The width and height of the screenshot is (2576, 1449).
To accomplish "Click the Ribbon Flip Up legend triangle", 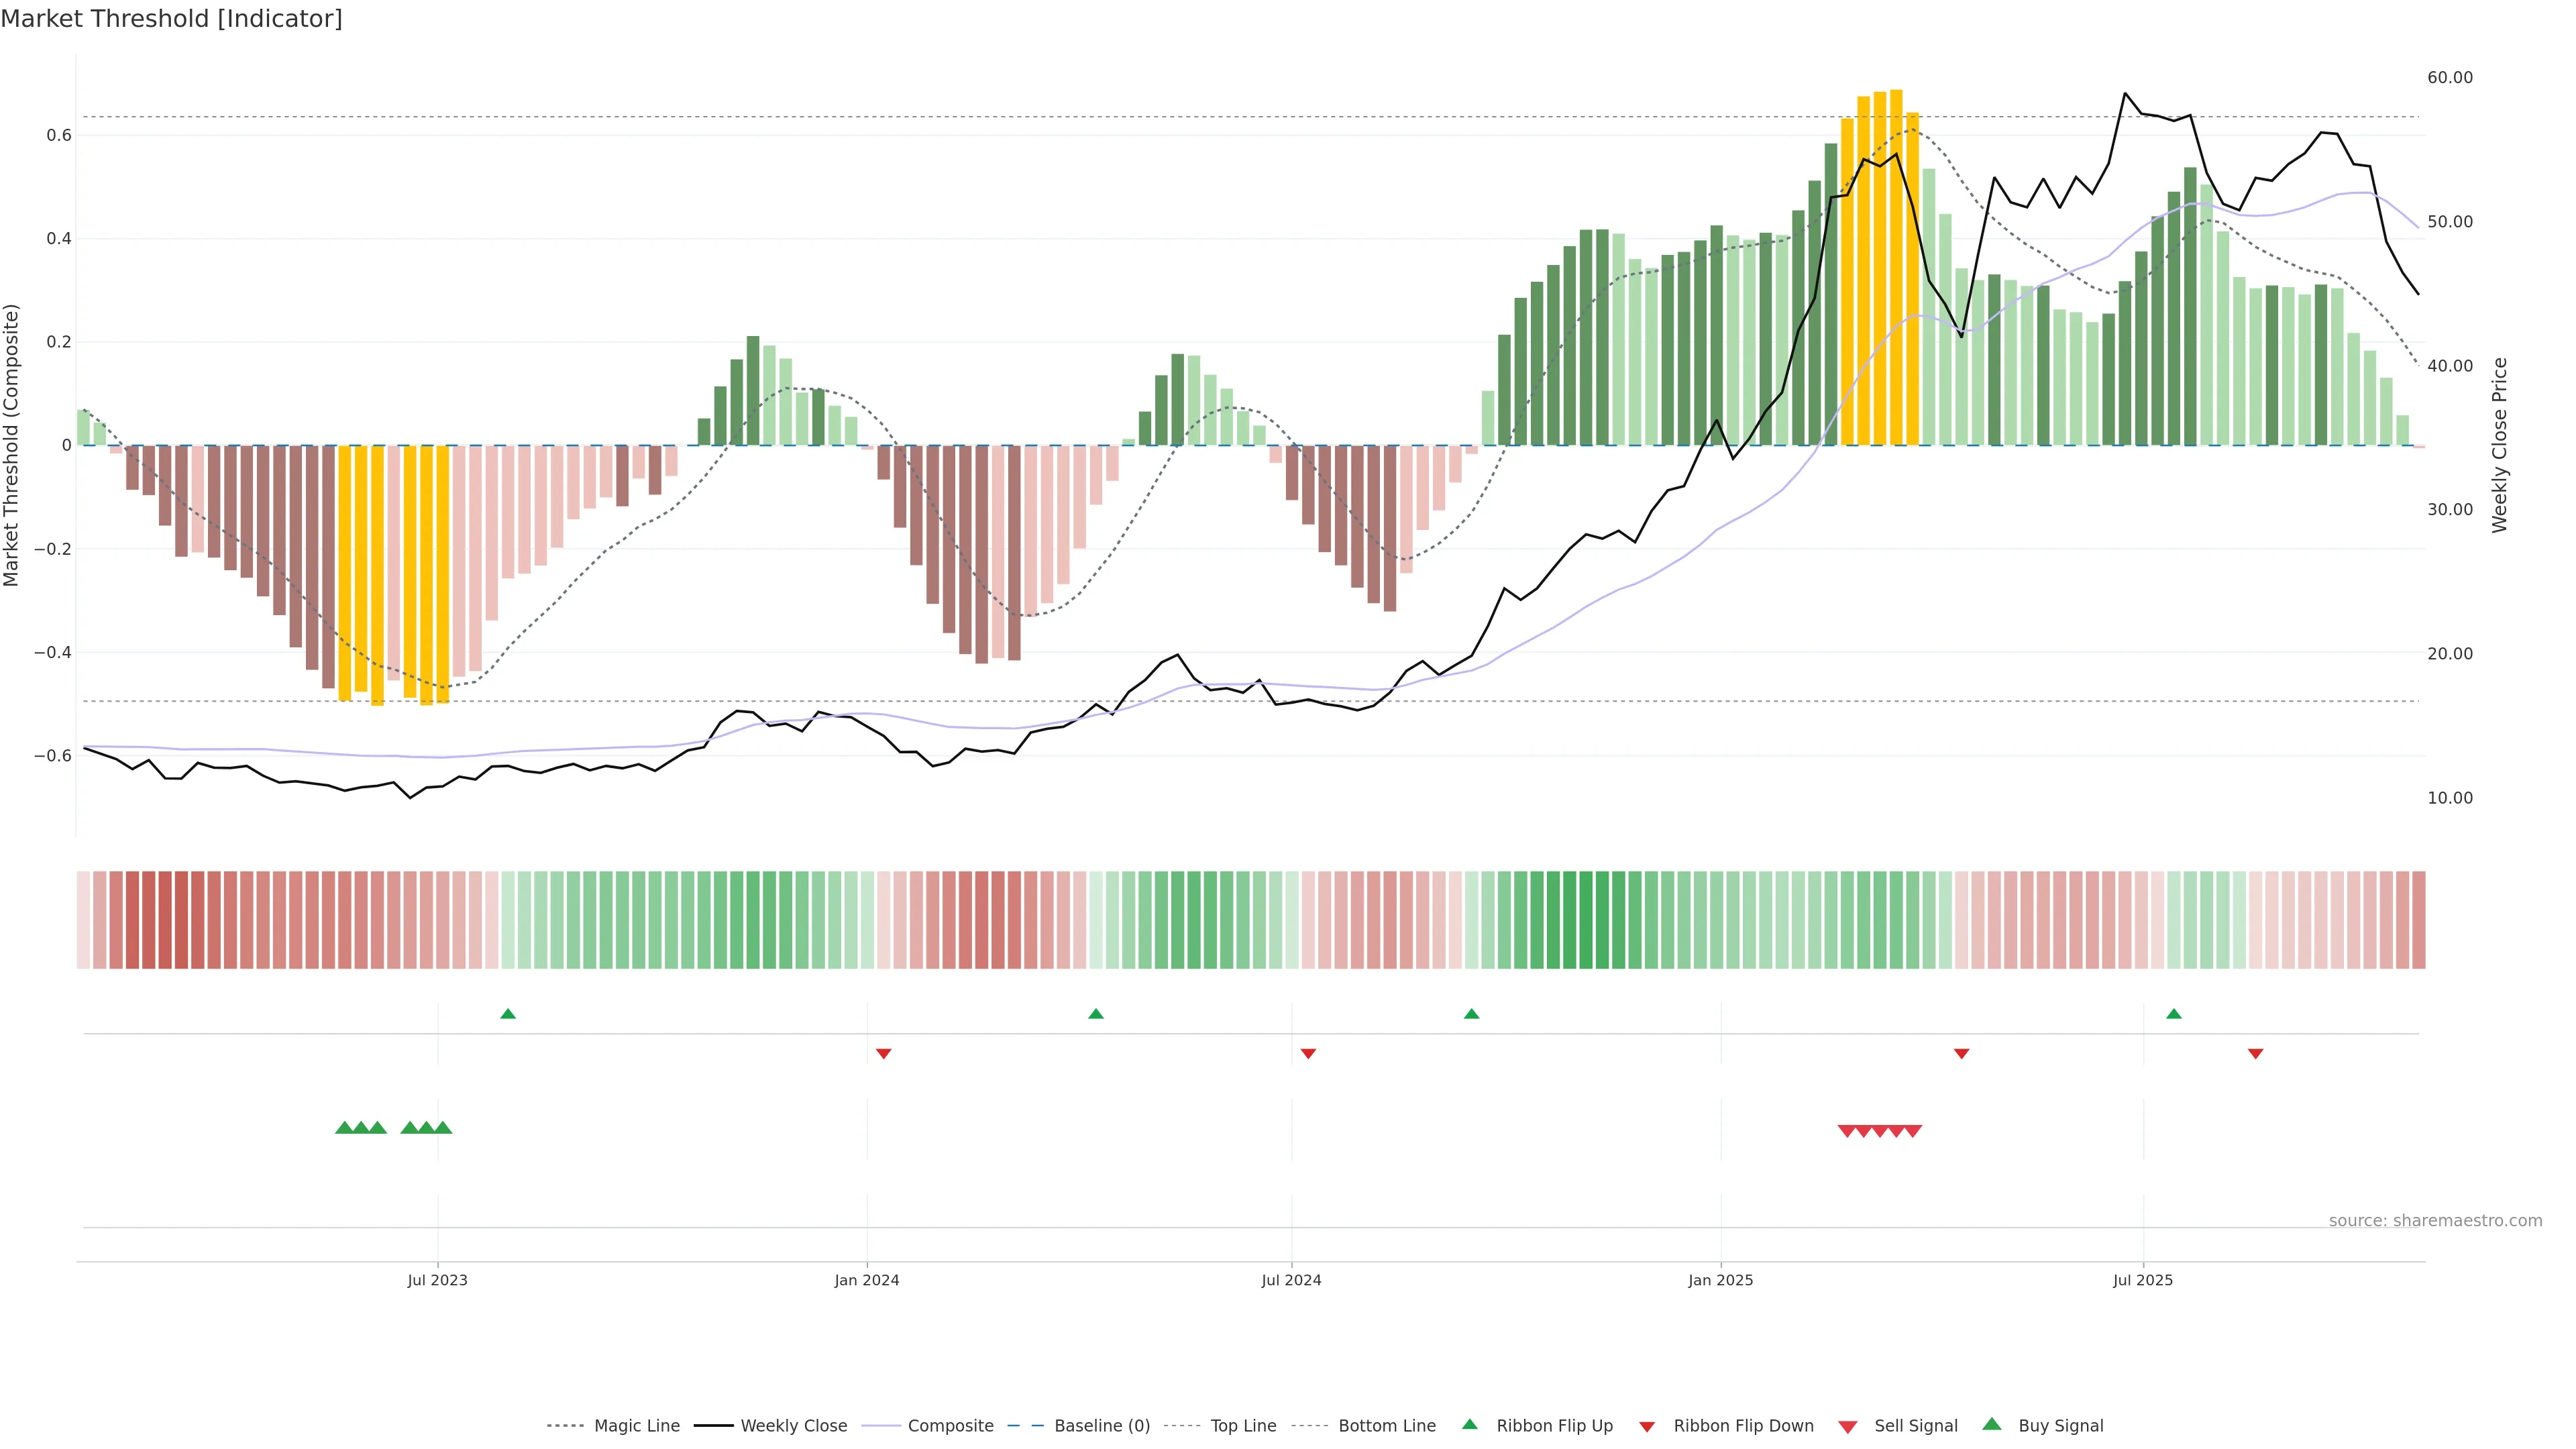I will click(1469, 1424).
